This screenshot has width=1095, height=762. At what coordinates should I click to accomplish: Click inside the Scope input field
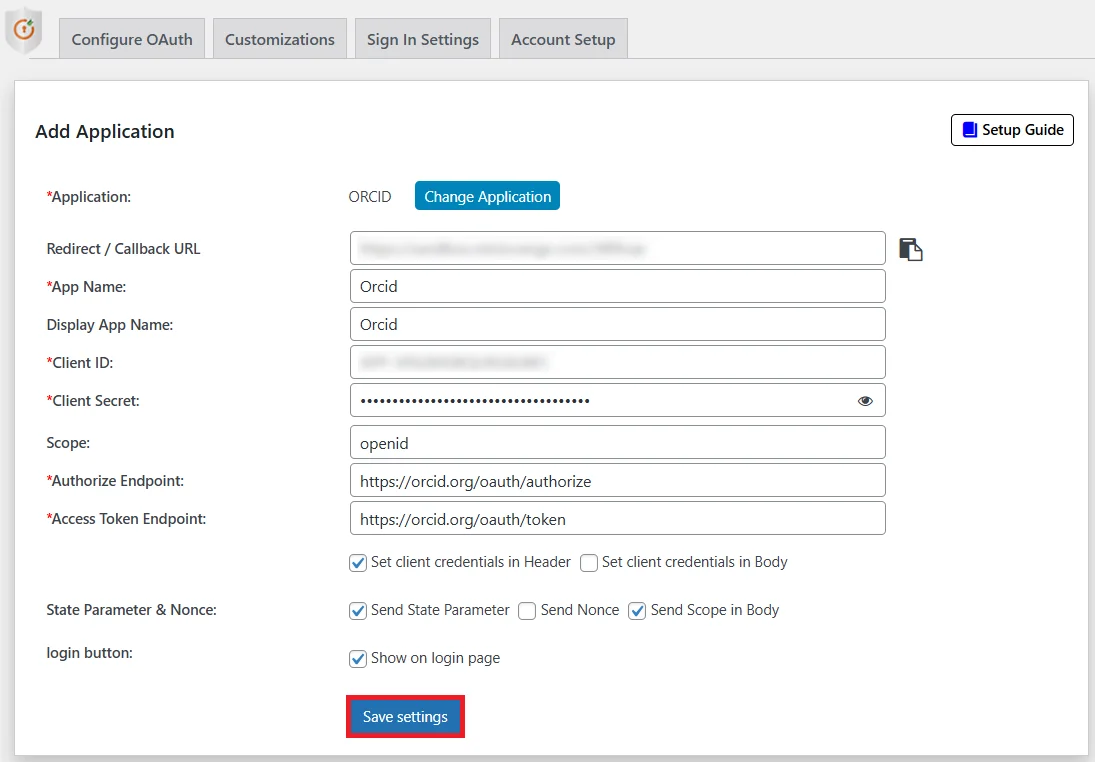[x=617, y=442]
